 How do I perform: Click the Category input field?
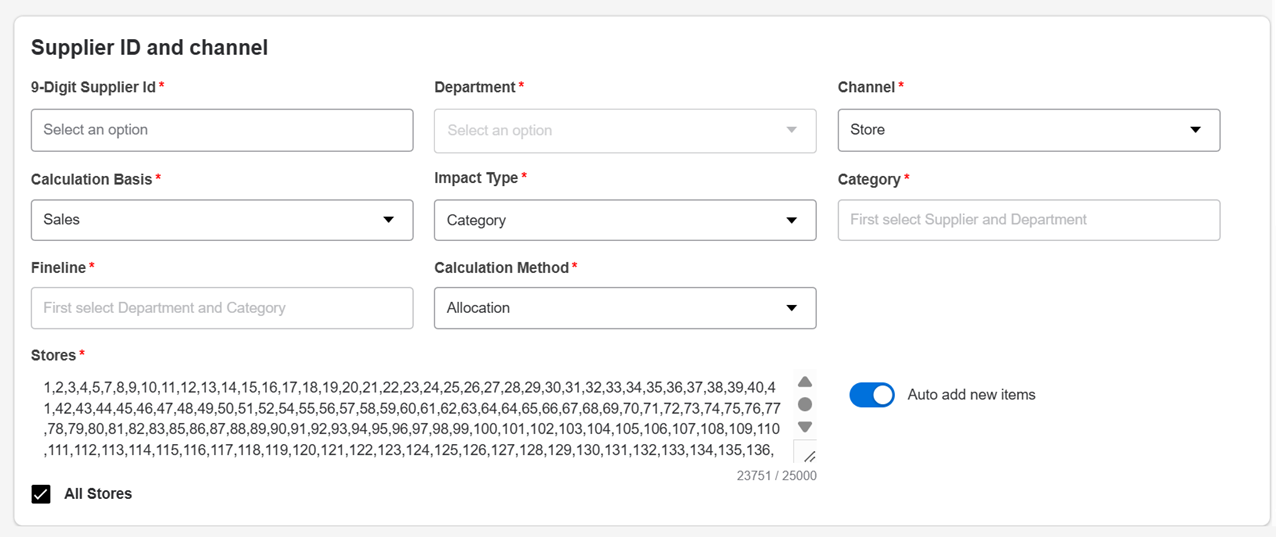(x=1028, y=220)
